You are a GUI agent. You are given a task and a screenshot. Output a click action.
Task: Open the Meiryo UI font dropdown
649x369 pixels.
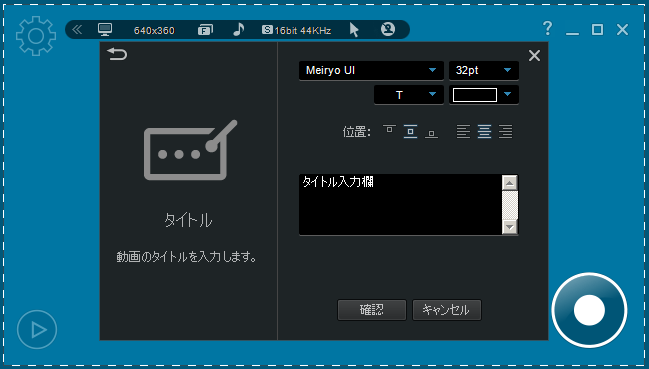371,70
